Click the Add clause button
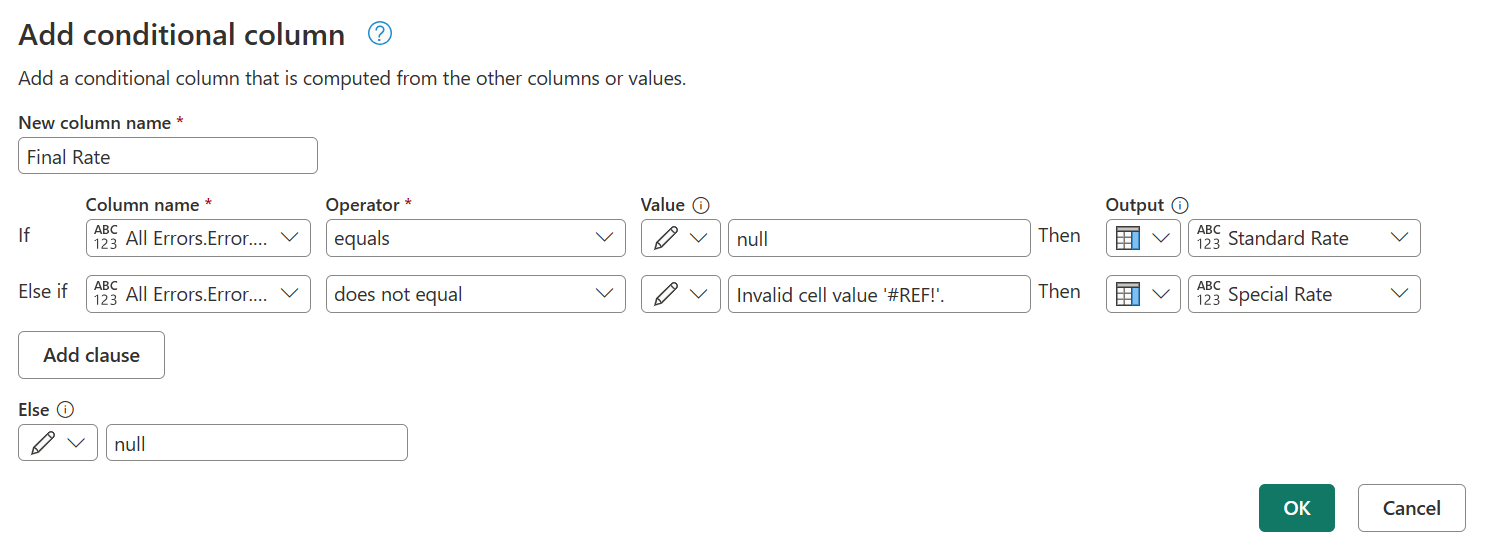This screenshot has width=1486, height=553. 91,355
